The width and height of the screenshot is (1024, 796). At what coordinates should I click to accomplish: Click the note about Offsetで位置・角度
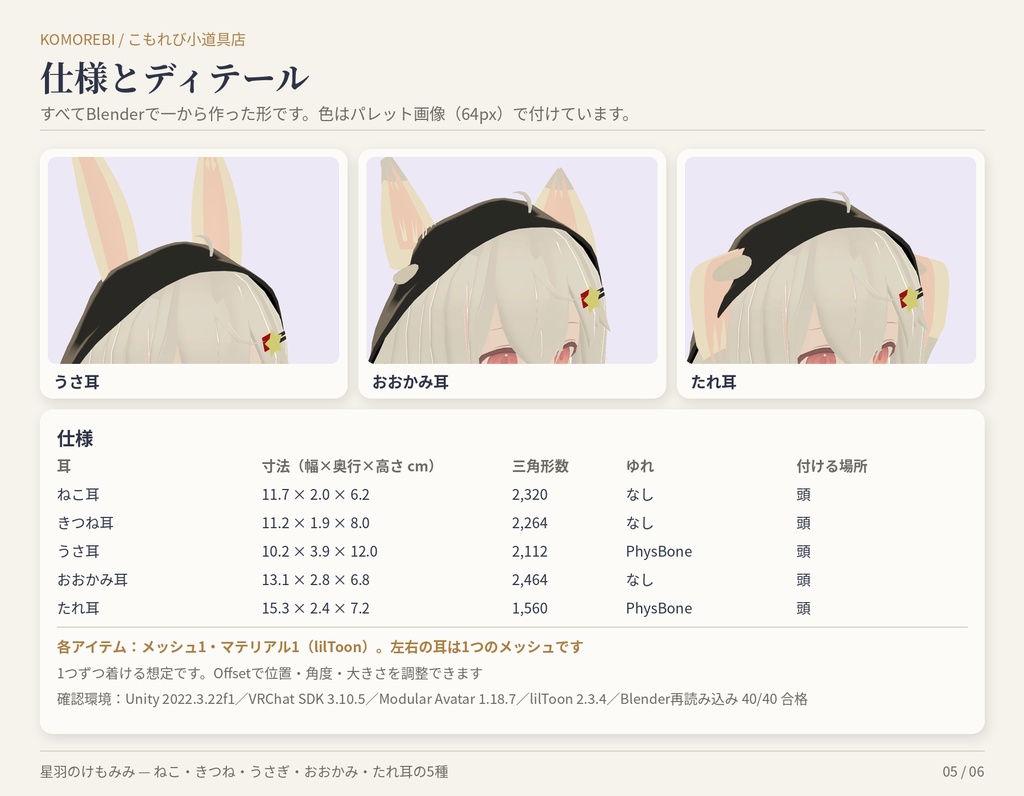270,673
